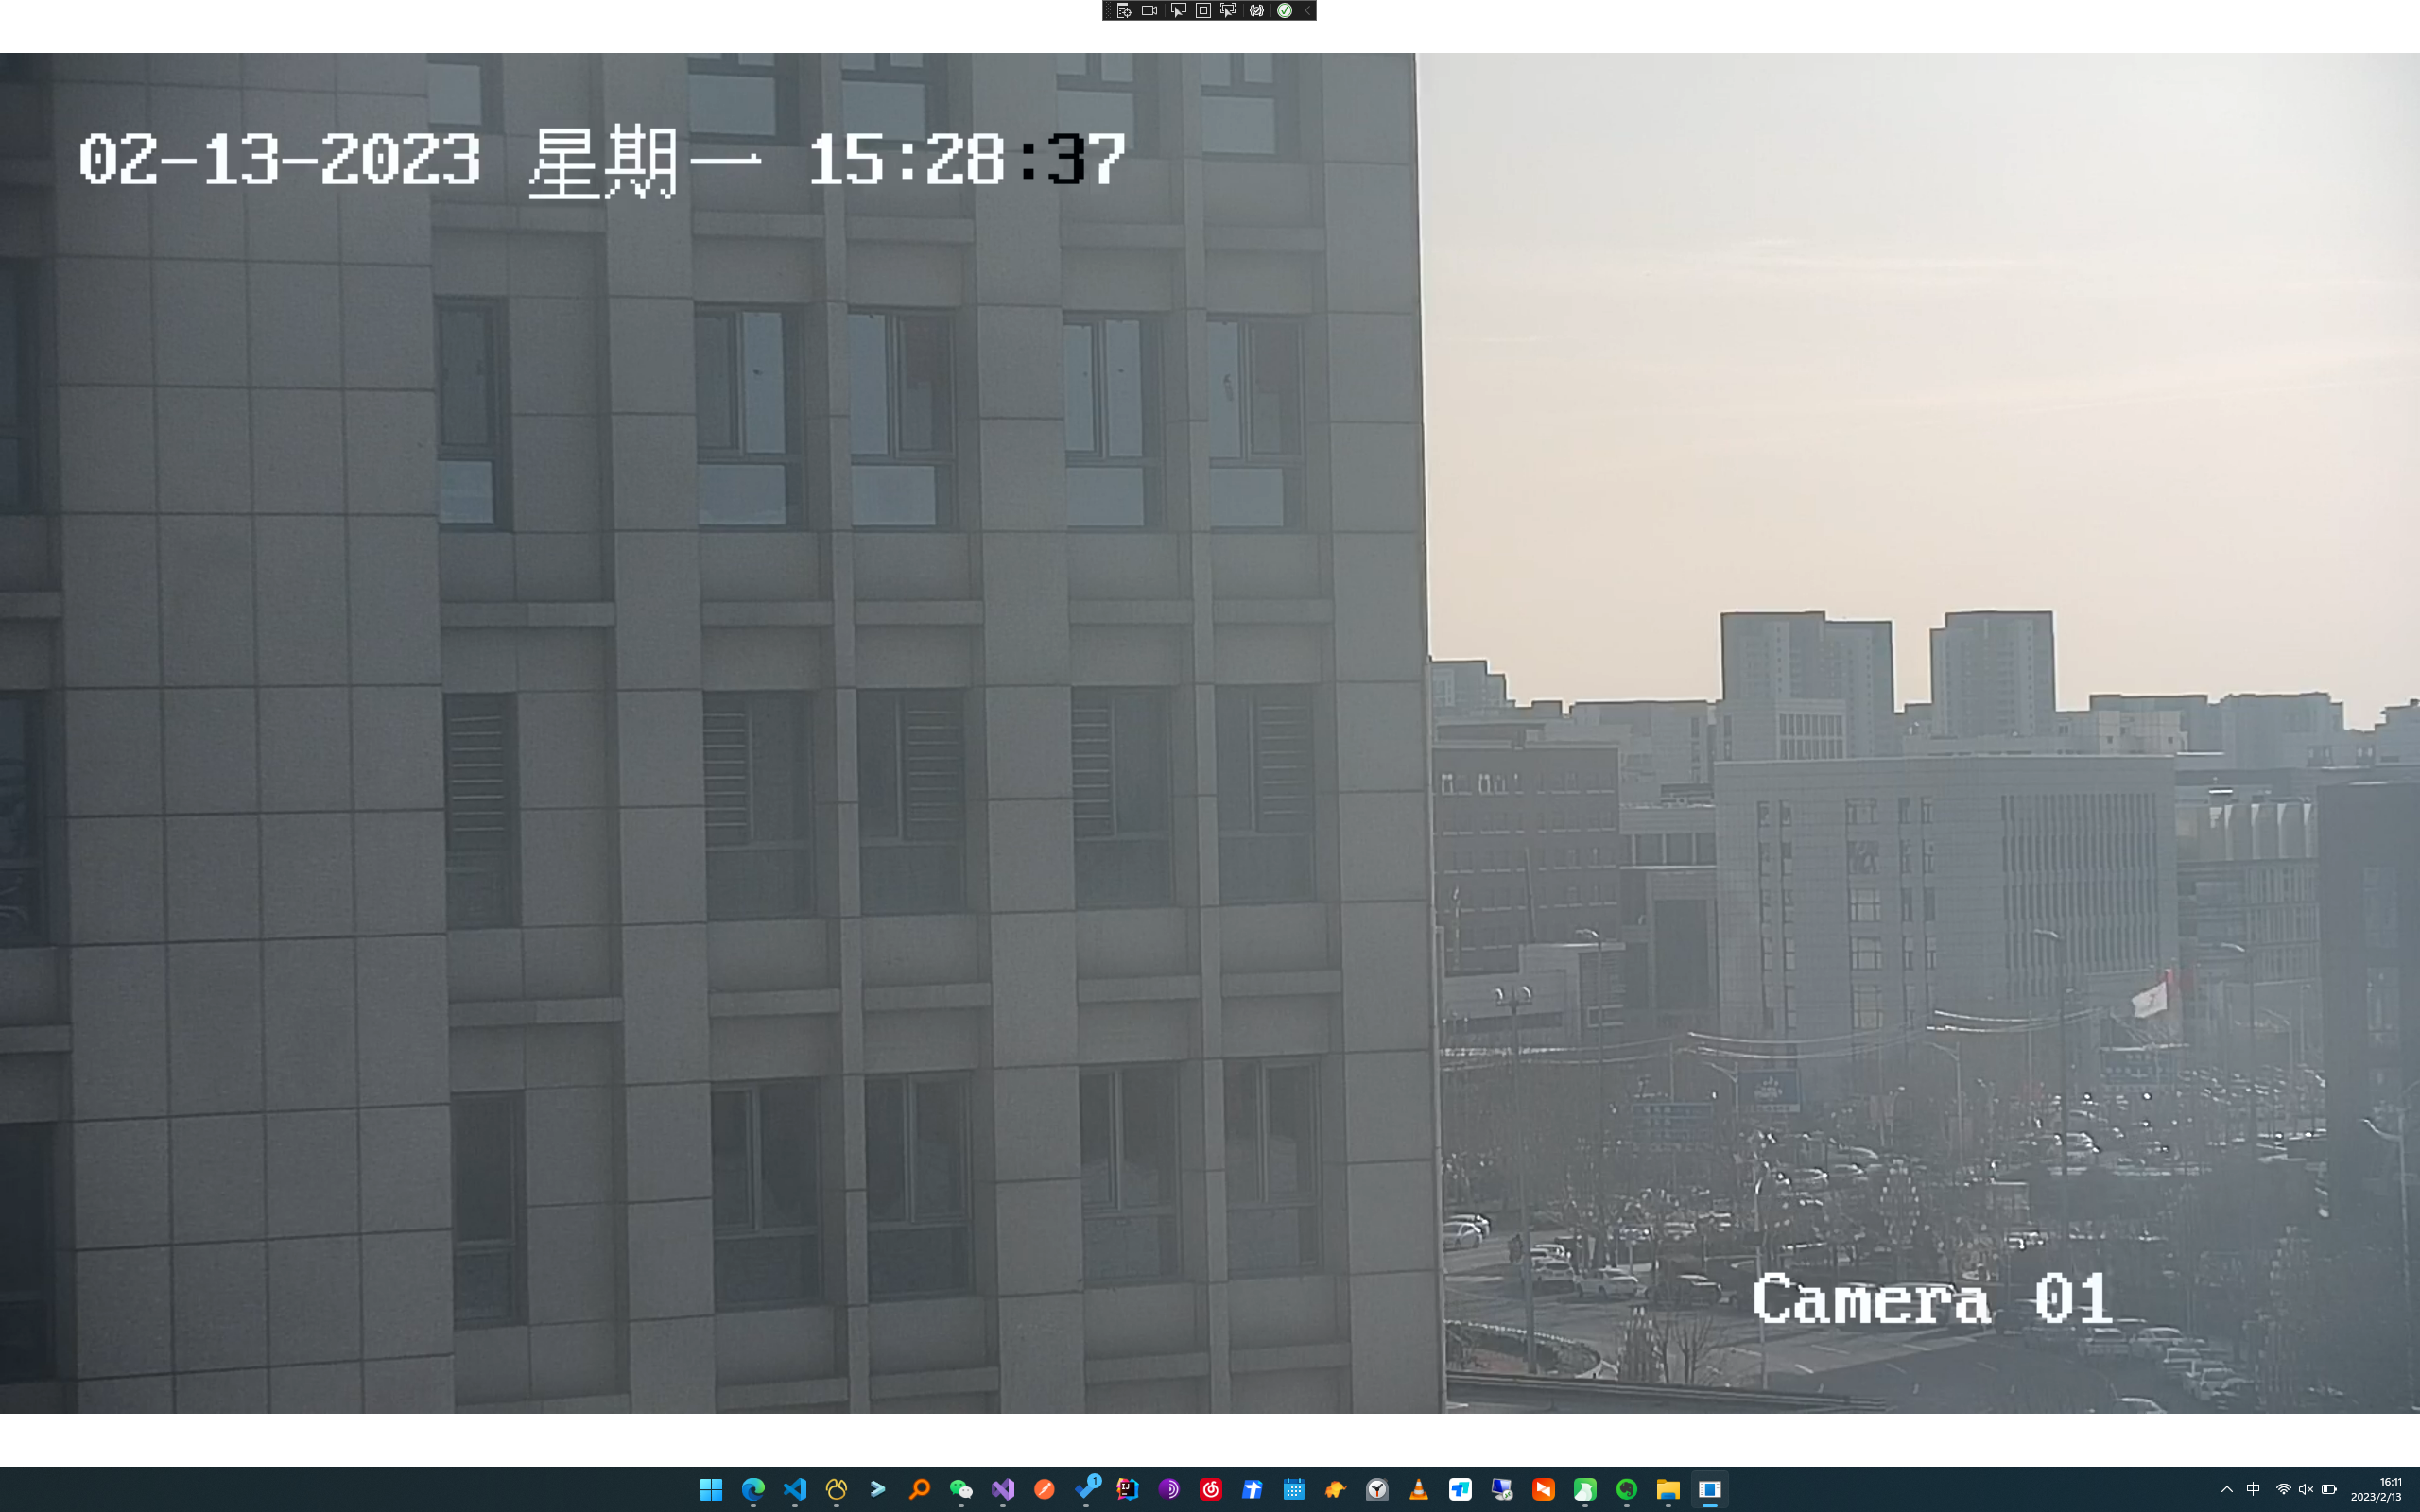The width and height of the screenshot is (2420, 1512).
Task: Click the green checkmark status icon
Action: coord(1285,10)
